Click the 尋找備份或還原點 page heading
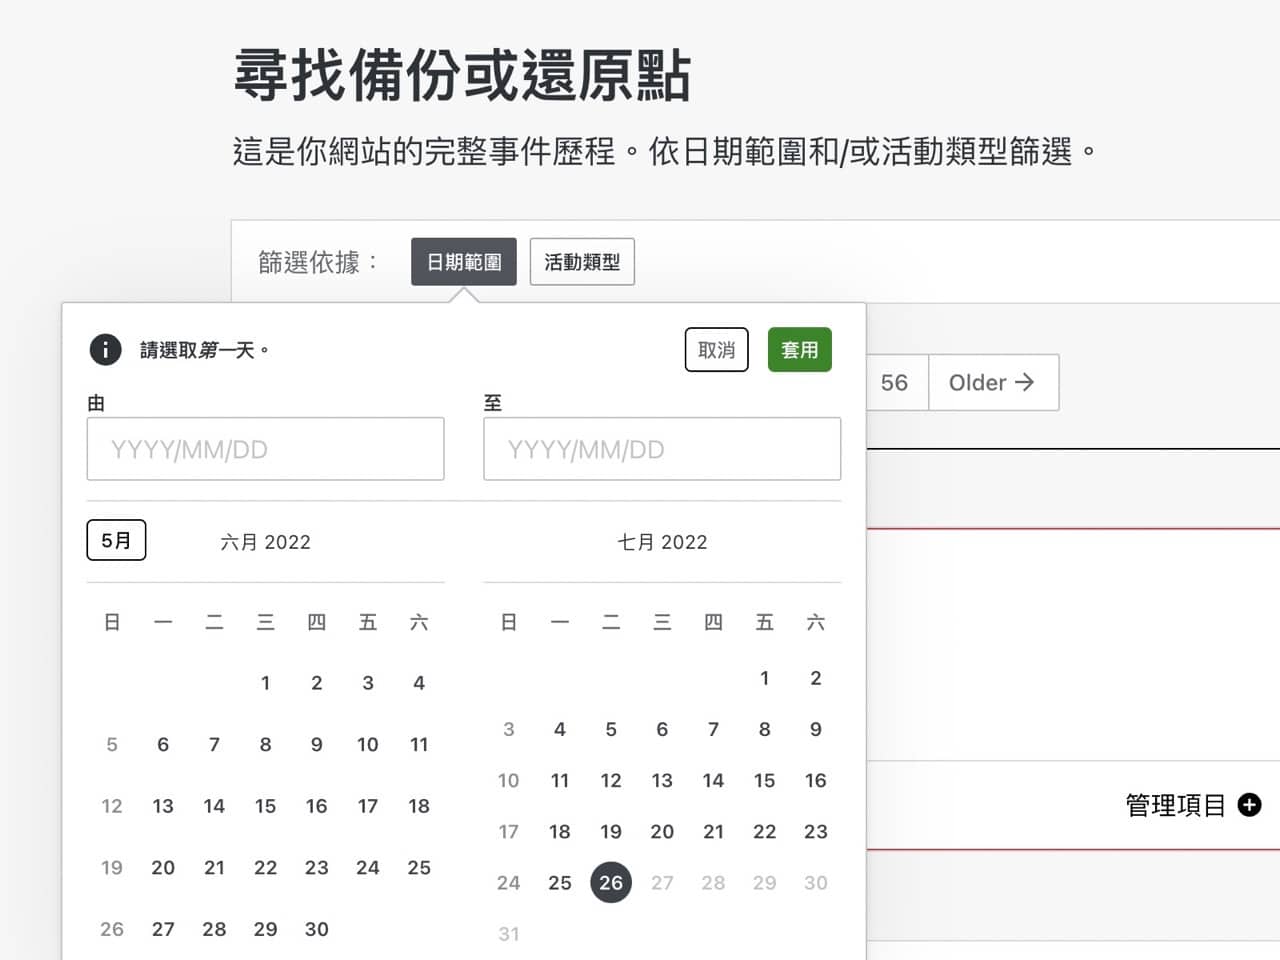The height and width of the screenshot is (960, 1280). coord(462,76)
